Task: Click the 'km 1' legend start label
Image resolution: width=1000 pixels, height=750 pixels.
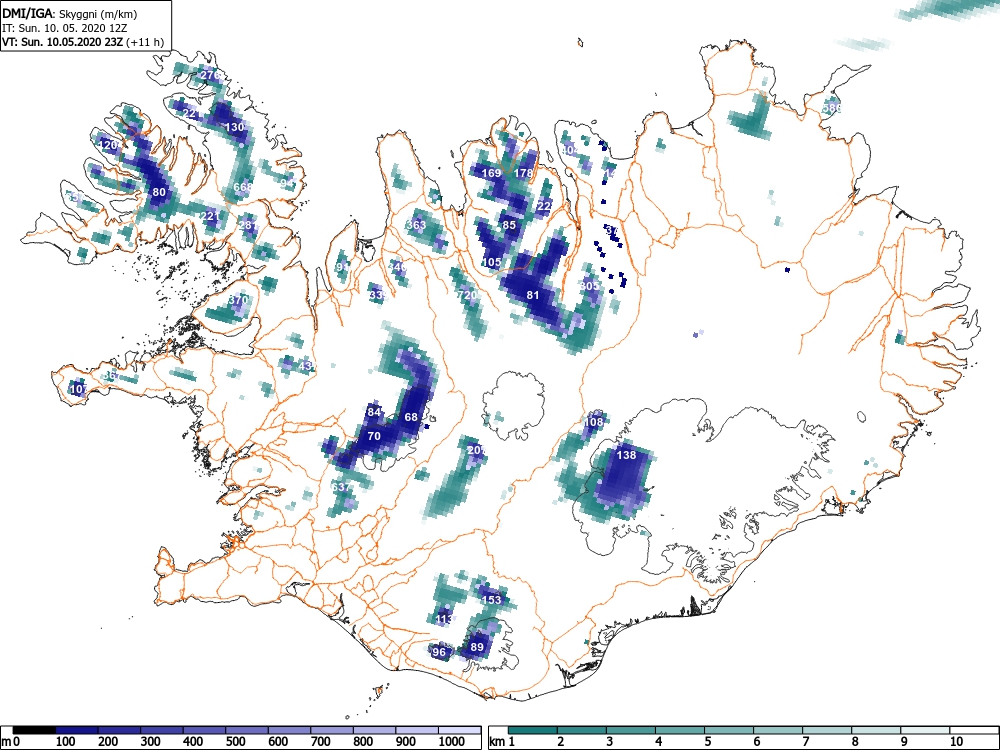Action: click(502, 741)
